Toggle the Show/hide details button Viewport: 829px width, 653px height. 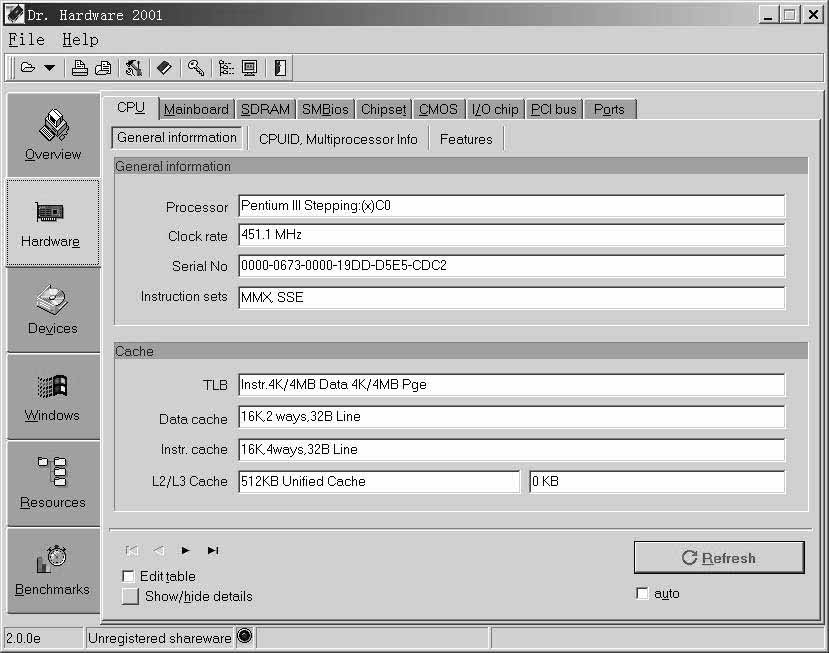point(130,596)
